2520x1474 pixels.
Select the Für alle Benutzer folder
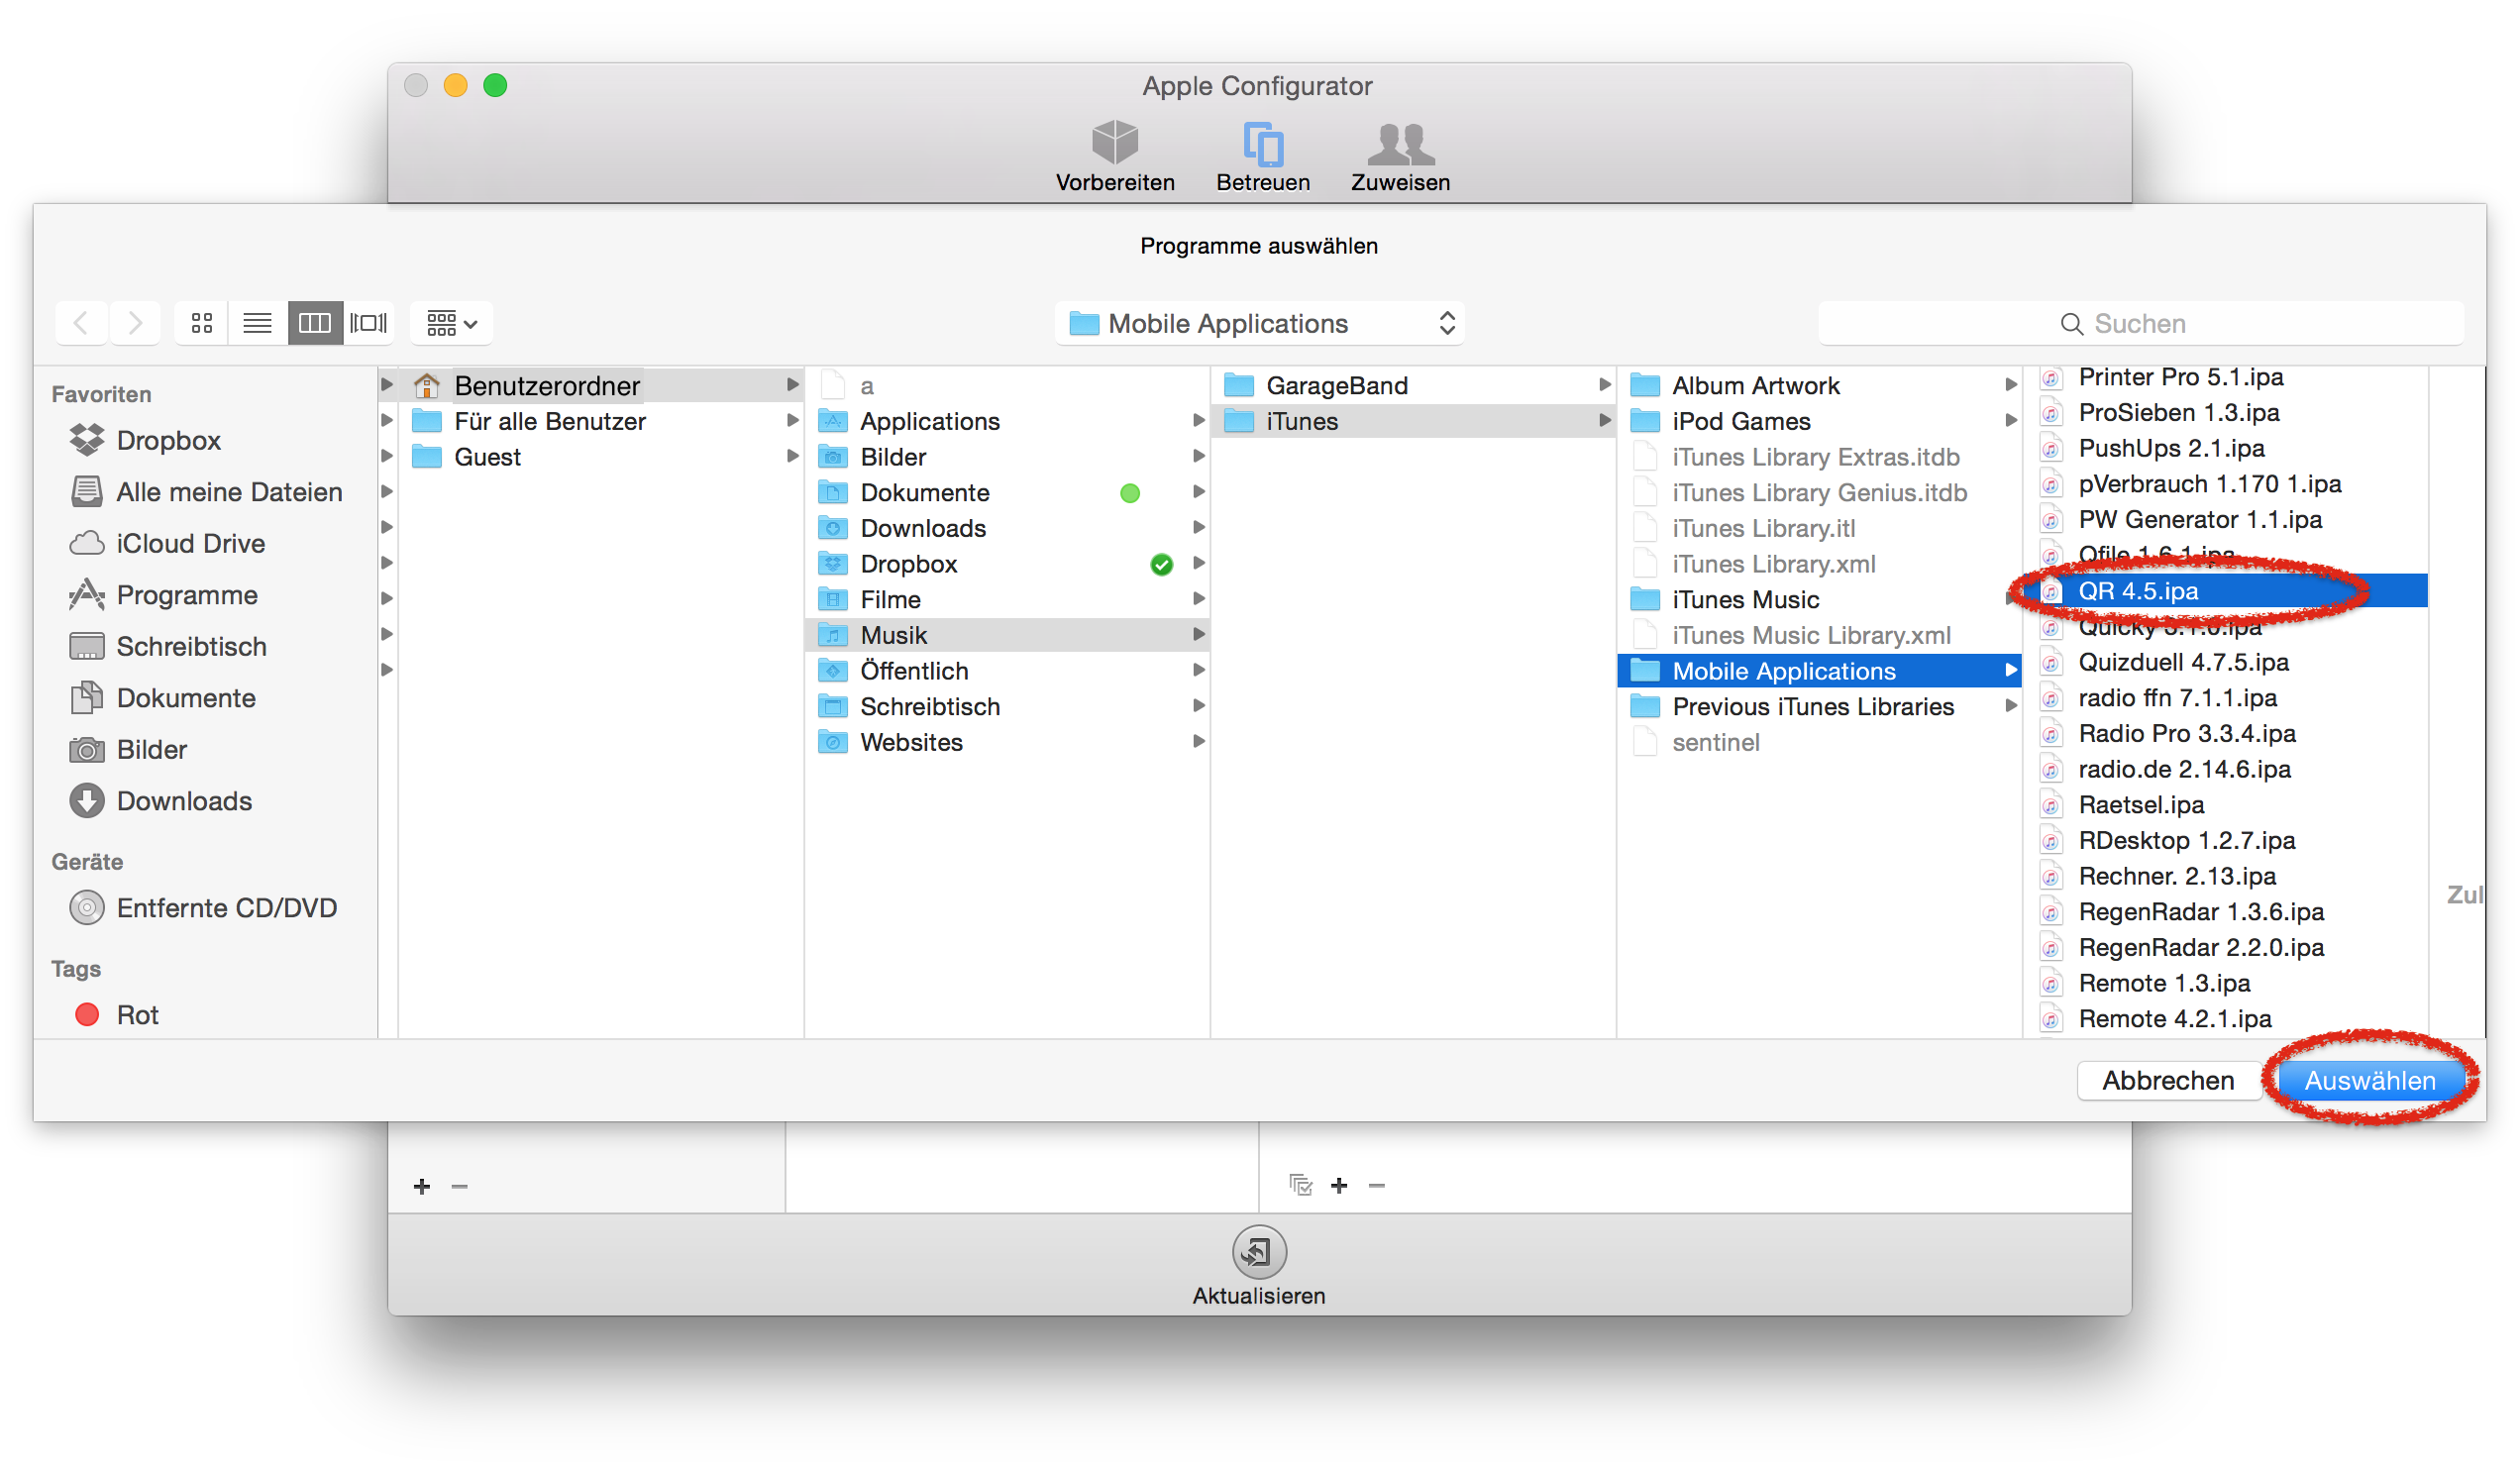(x=601, y=421)
